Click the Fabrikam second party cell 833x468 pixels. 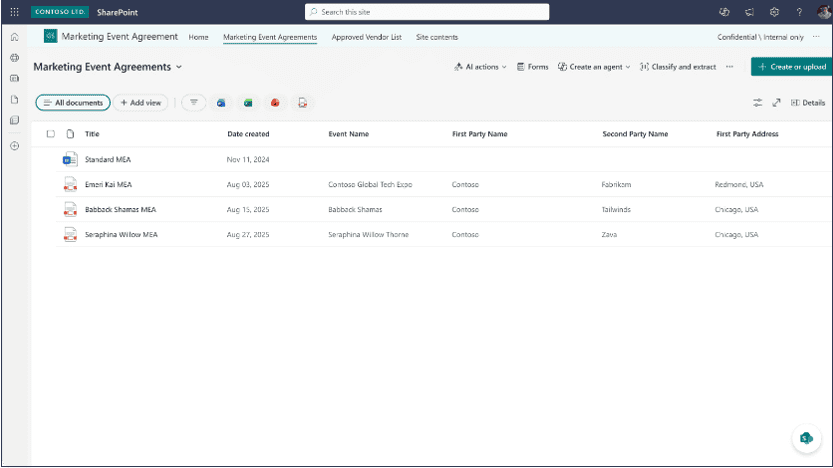click(616, 184)
